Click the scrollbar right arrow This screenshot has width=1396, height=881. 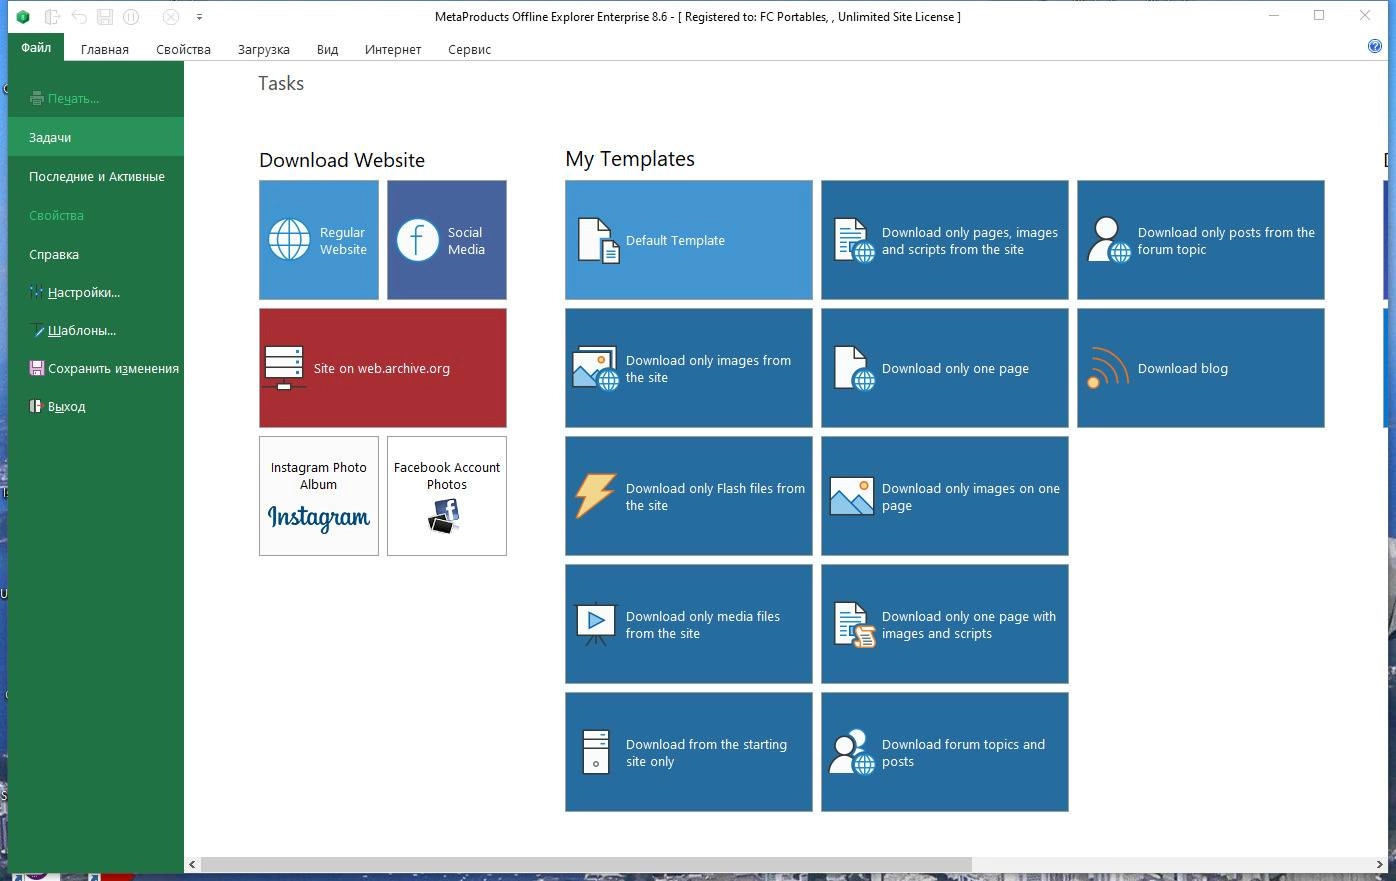coord(1381,864)
